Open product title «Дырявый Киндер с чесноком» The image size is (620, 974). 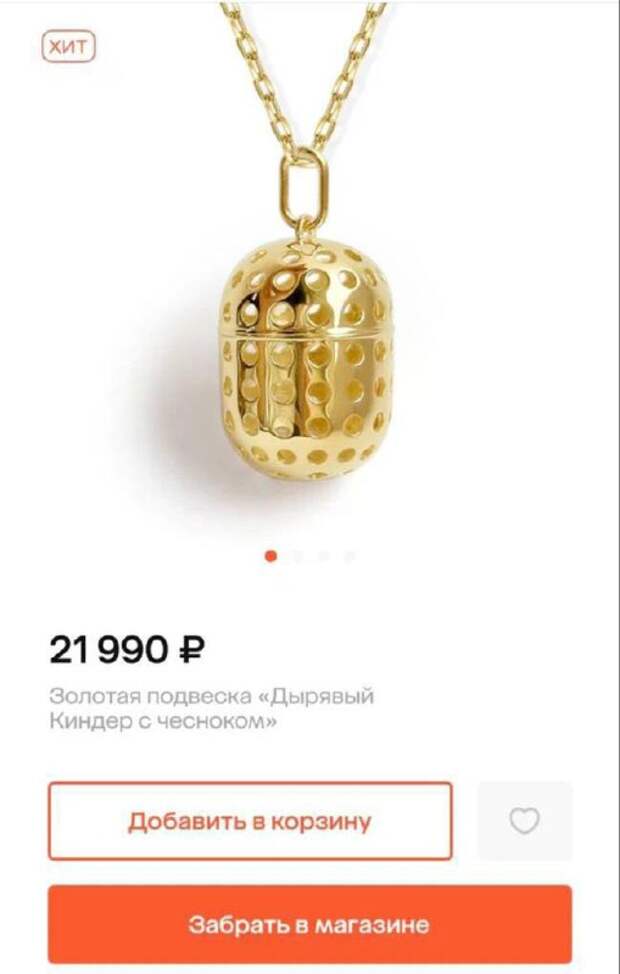click(x=211, y=709)
